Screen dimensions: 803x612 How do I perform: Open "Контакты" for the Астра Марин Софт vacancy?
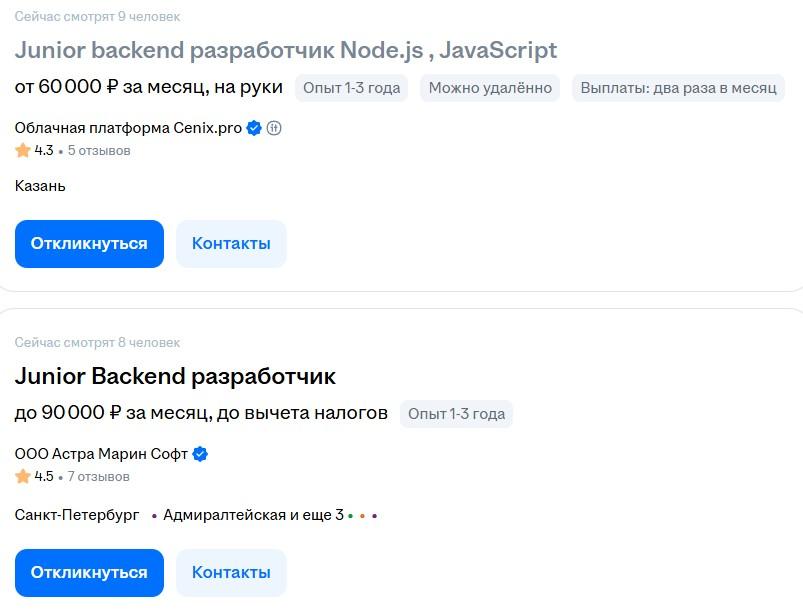click(231, 572)
